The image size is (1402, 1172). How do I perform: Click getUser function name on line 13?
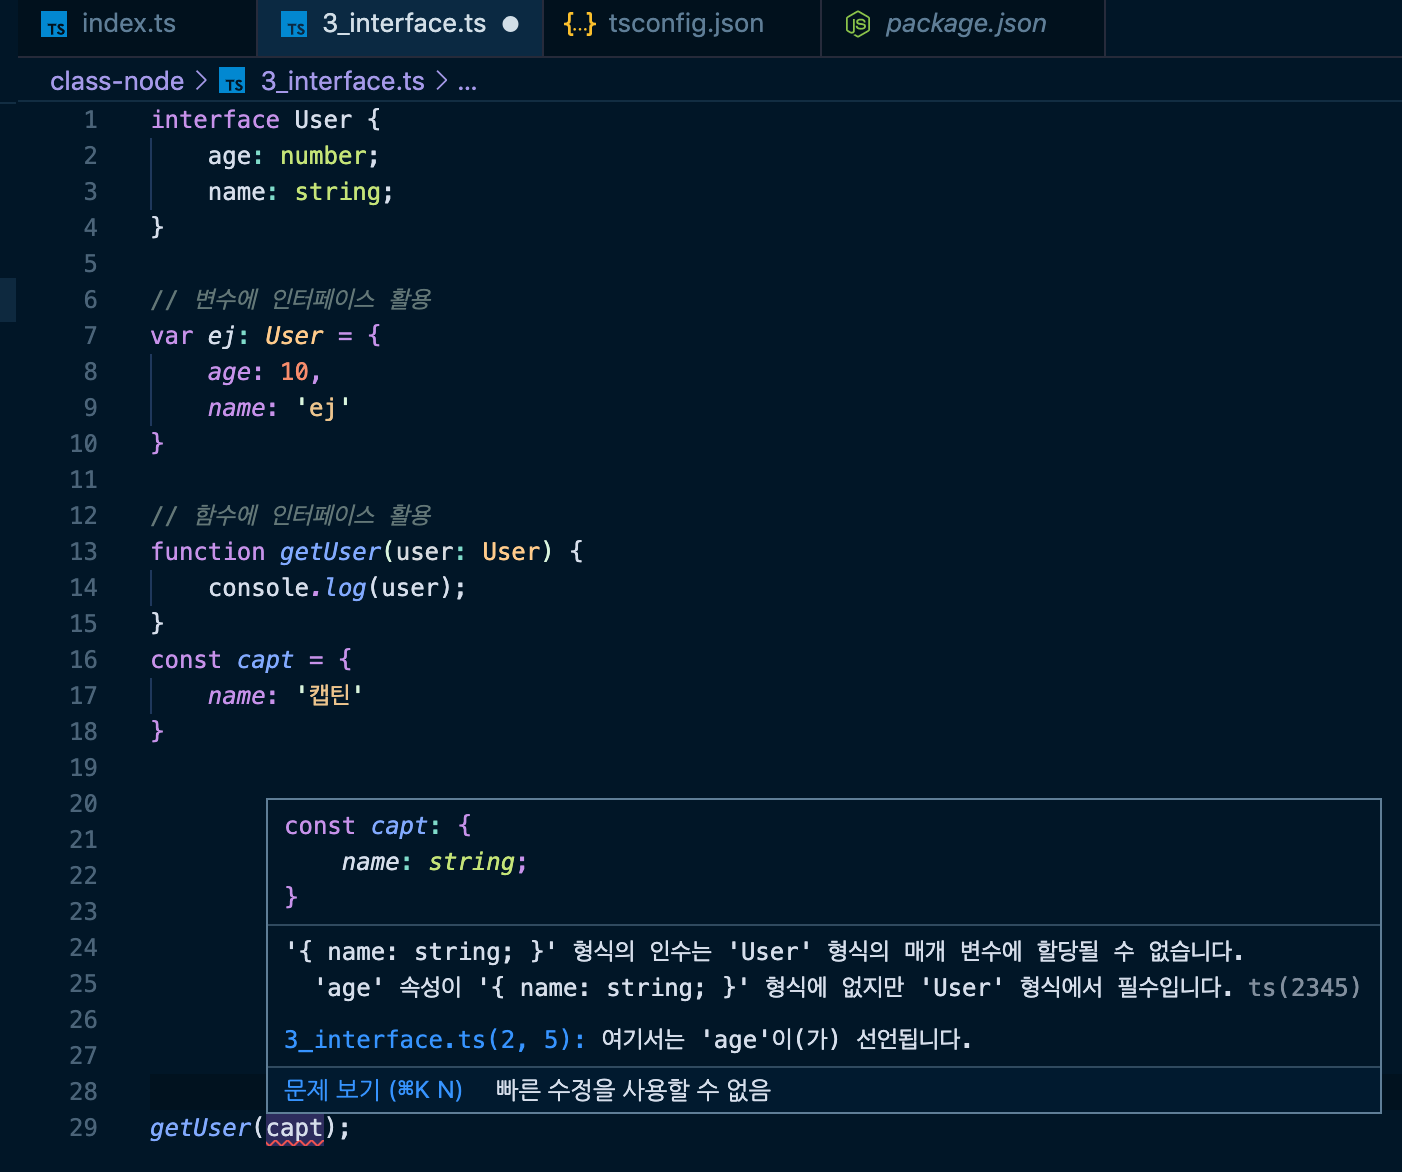(x=330, y=552)
